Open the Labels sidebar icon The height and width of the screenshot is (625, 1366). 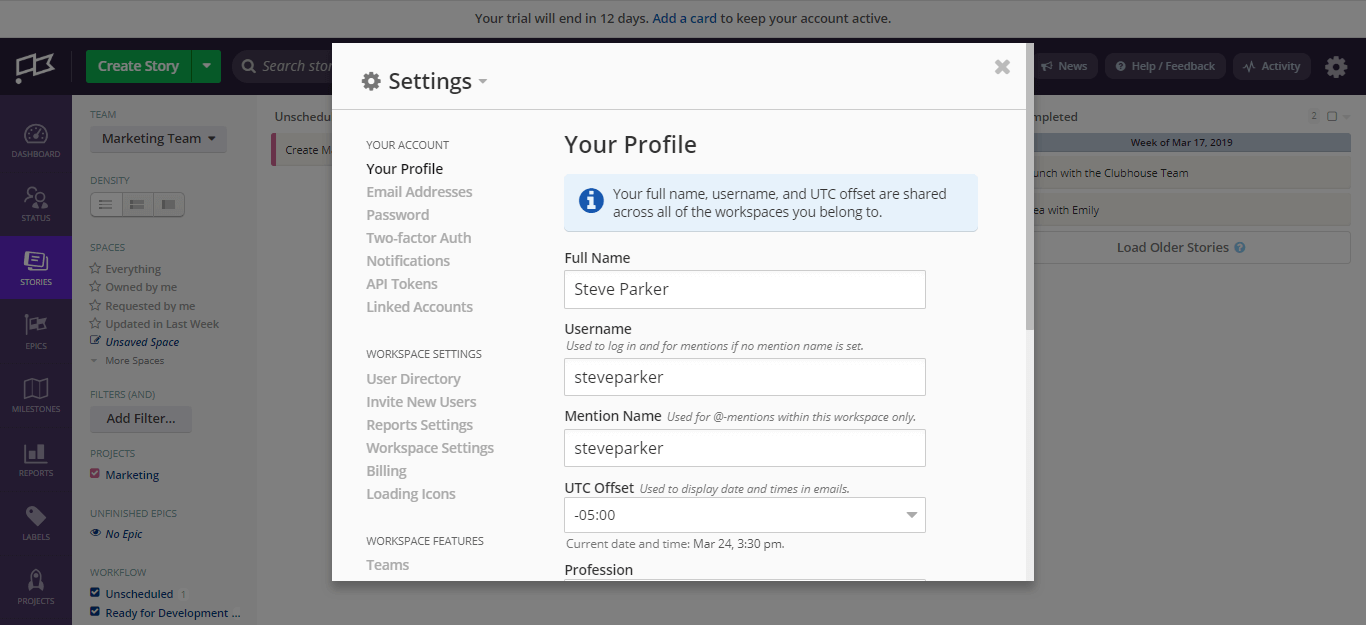pos(36,524)
